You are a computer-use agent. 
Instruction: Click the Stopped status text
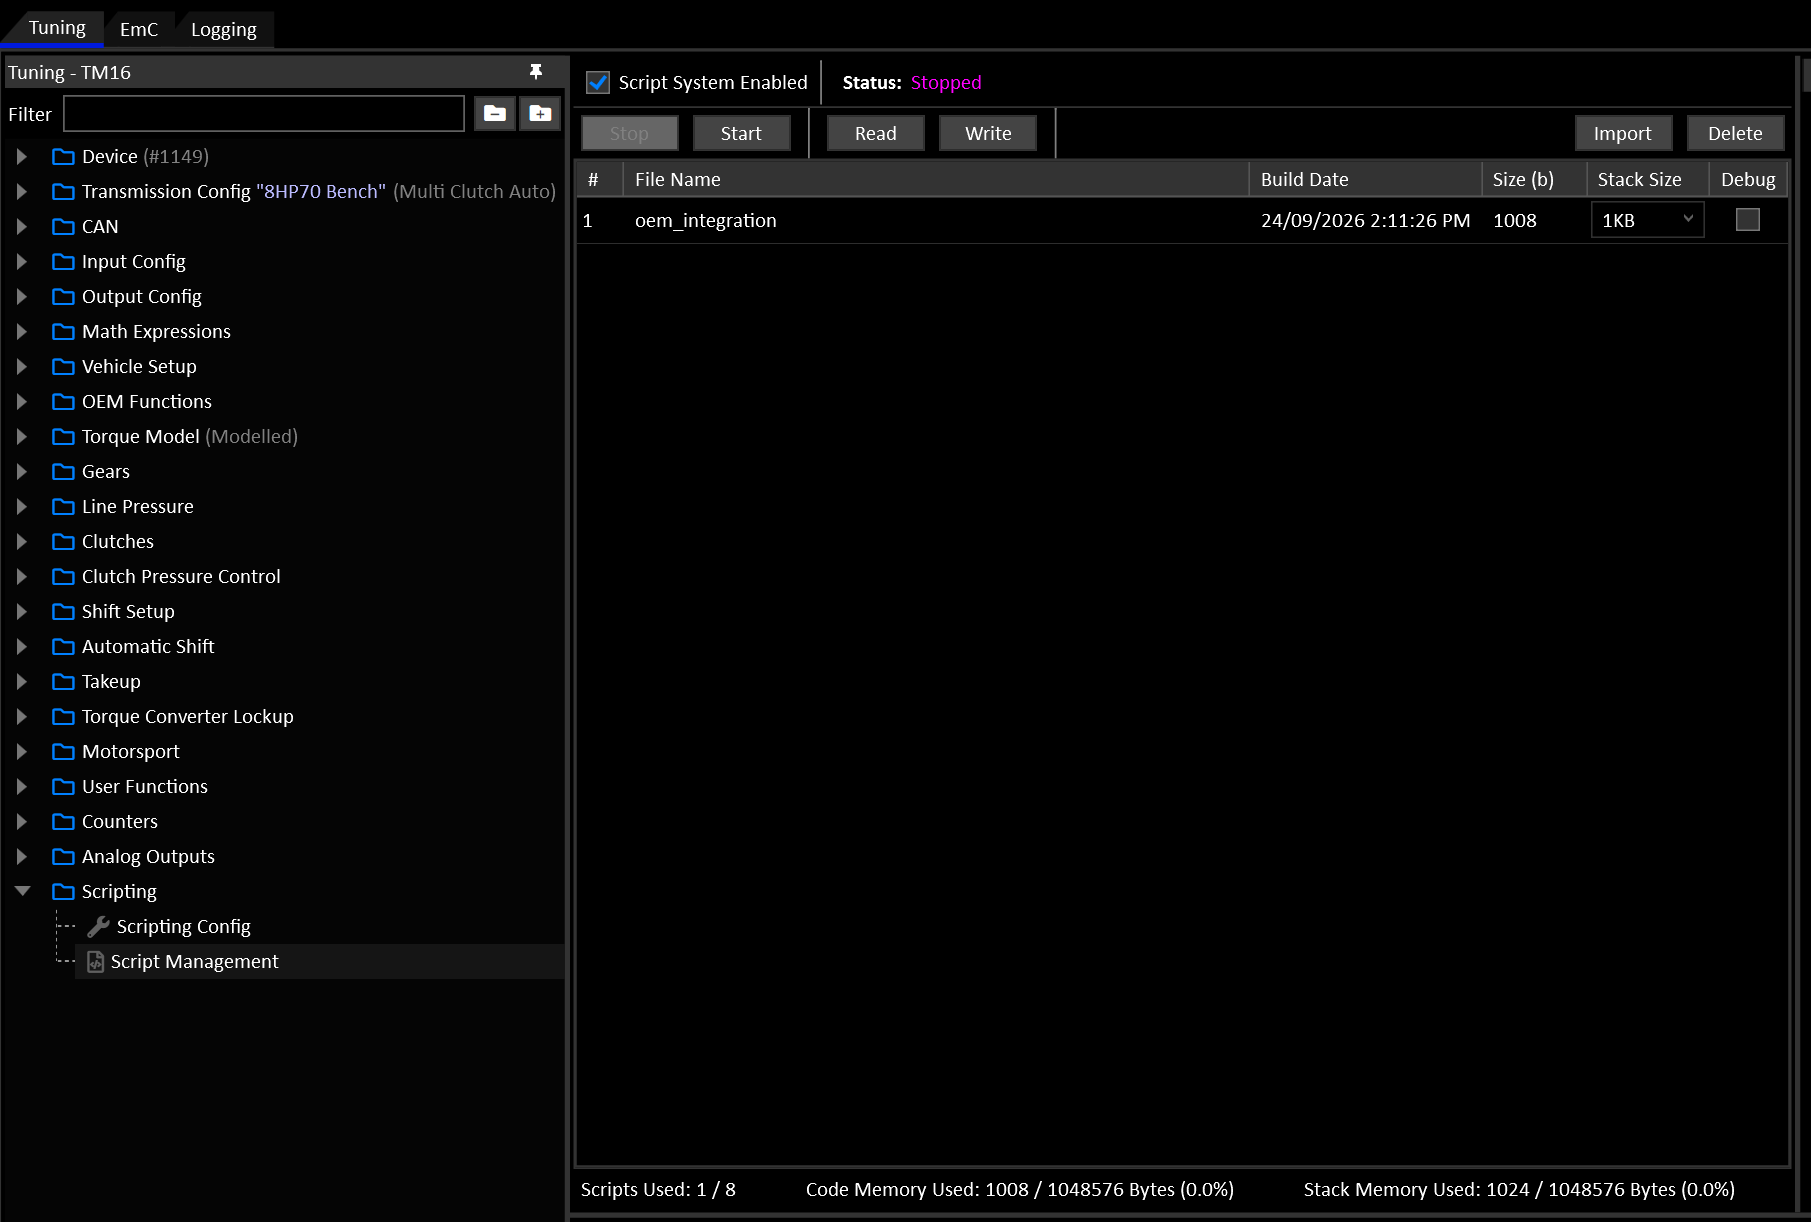(x=946, y=82)
